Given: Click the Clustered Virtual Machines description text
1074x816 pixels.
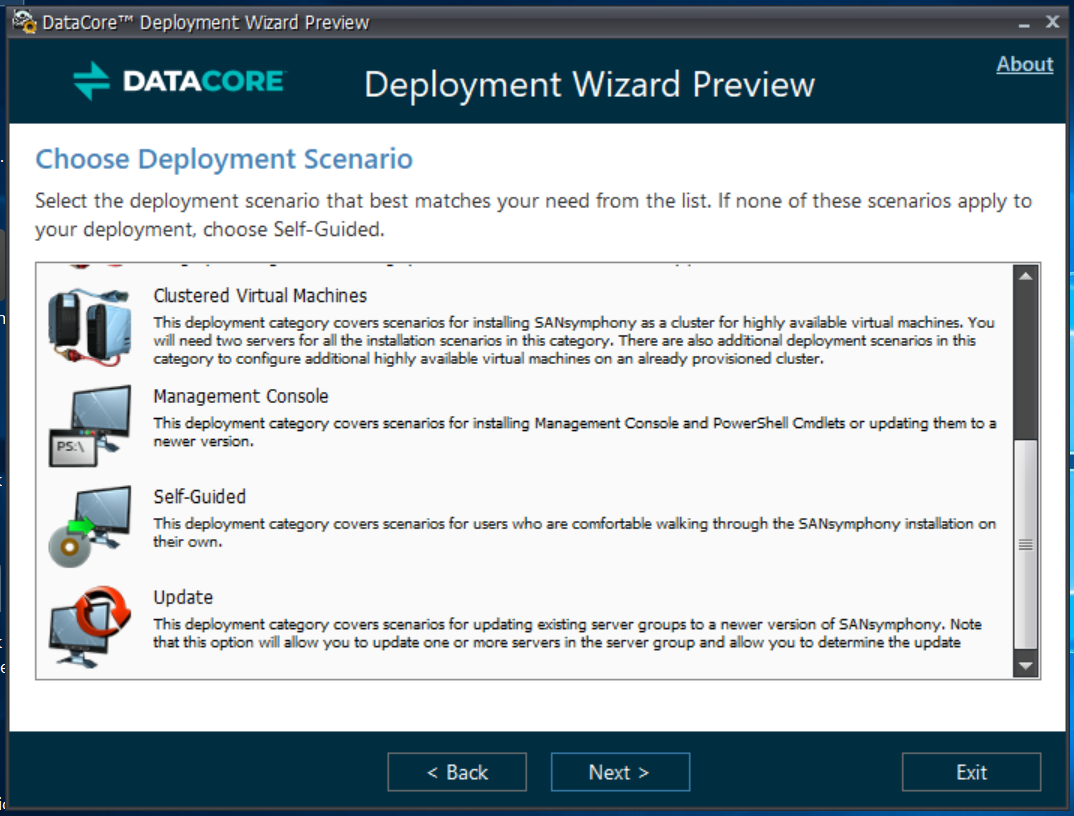Looking at the screenshot, I should 574,341.
